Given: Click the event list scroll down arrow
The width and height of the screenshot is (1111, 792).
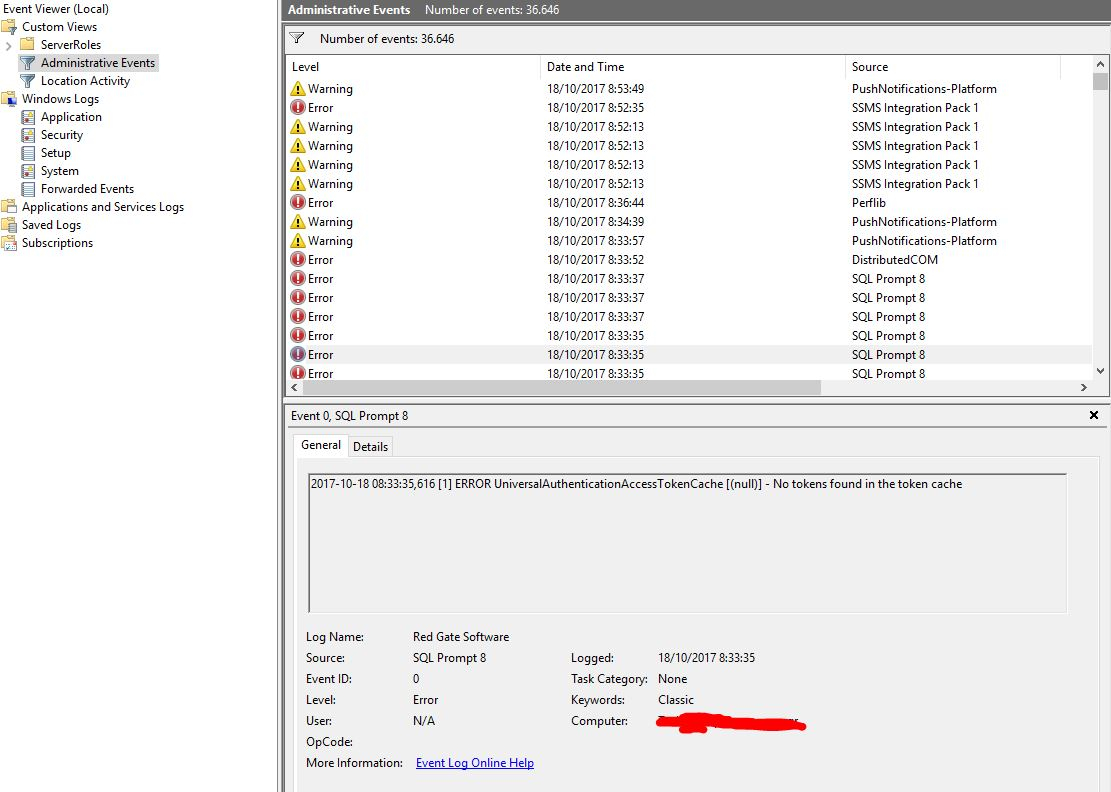Looking at the screenshot, I should pos(1100,370).
